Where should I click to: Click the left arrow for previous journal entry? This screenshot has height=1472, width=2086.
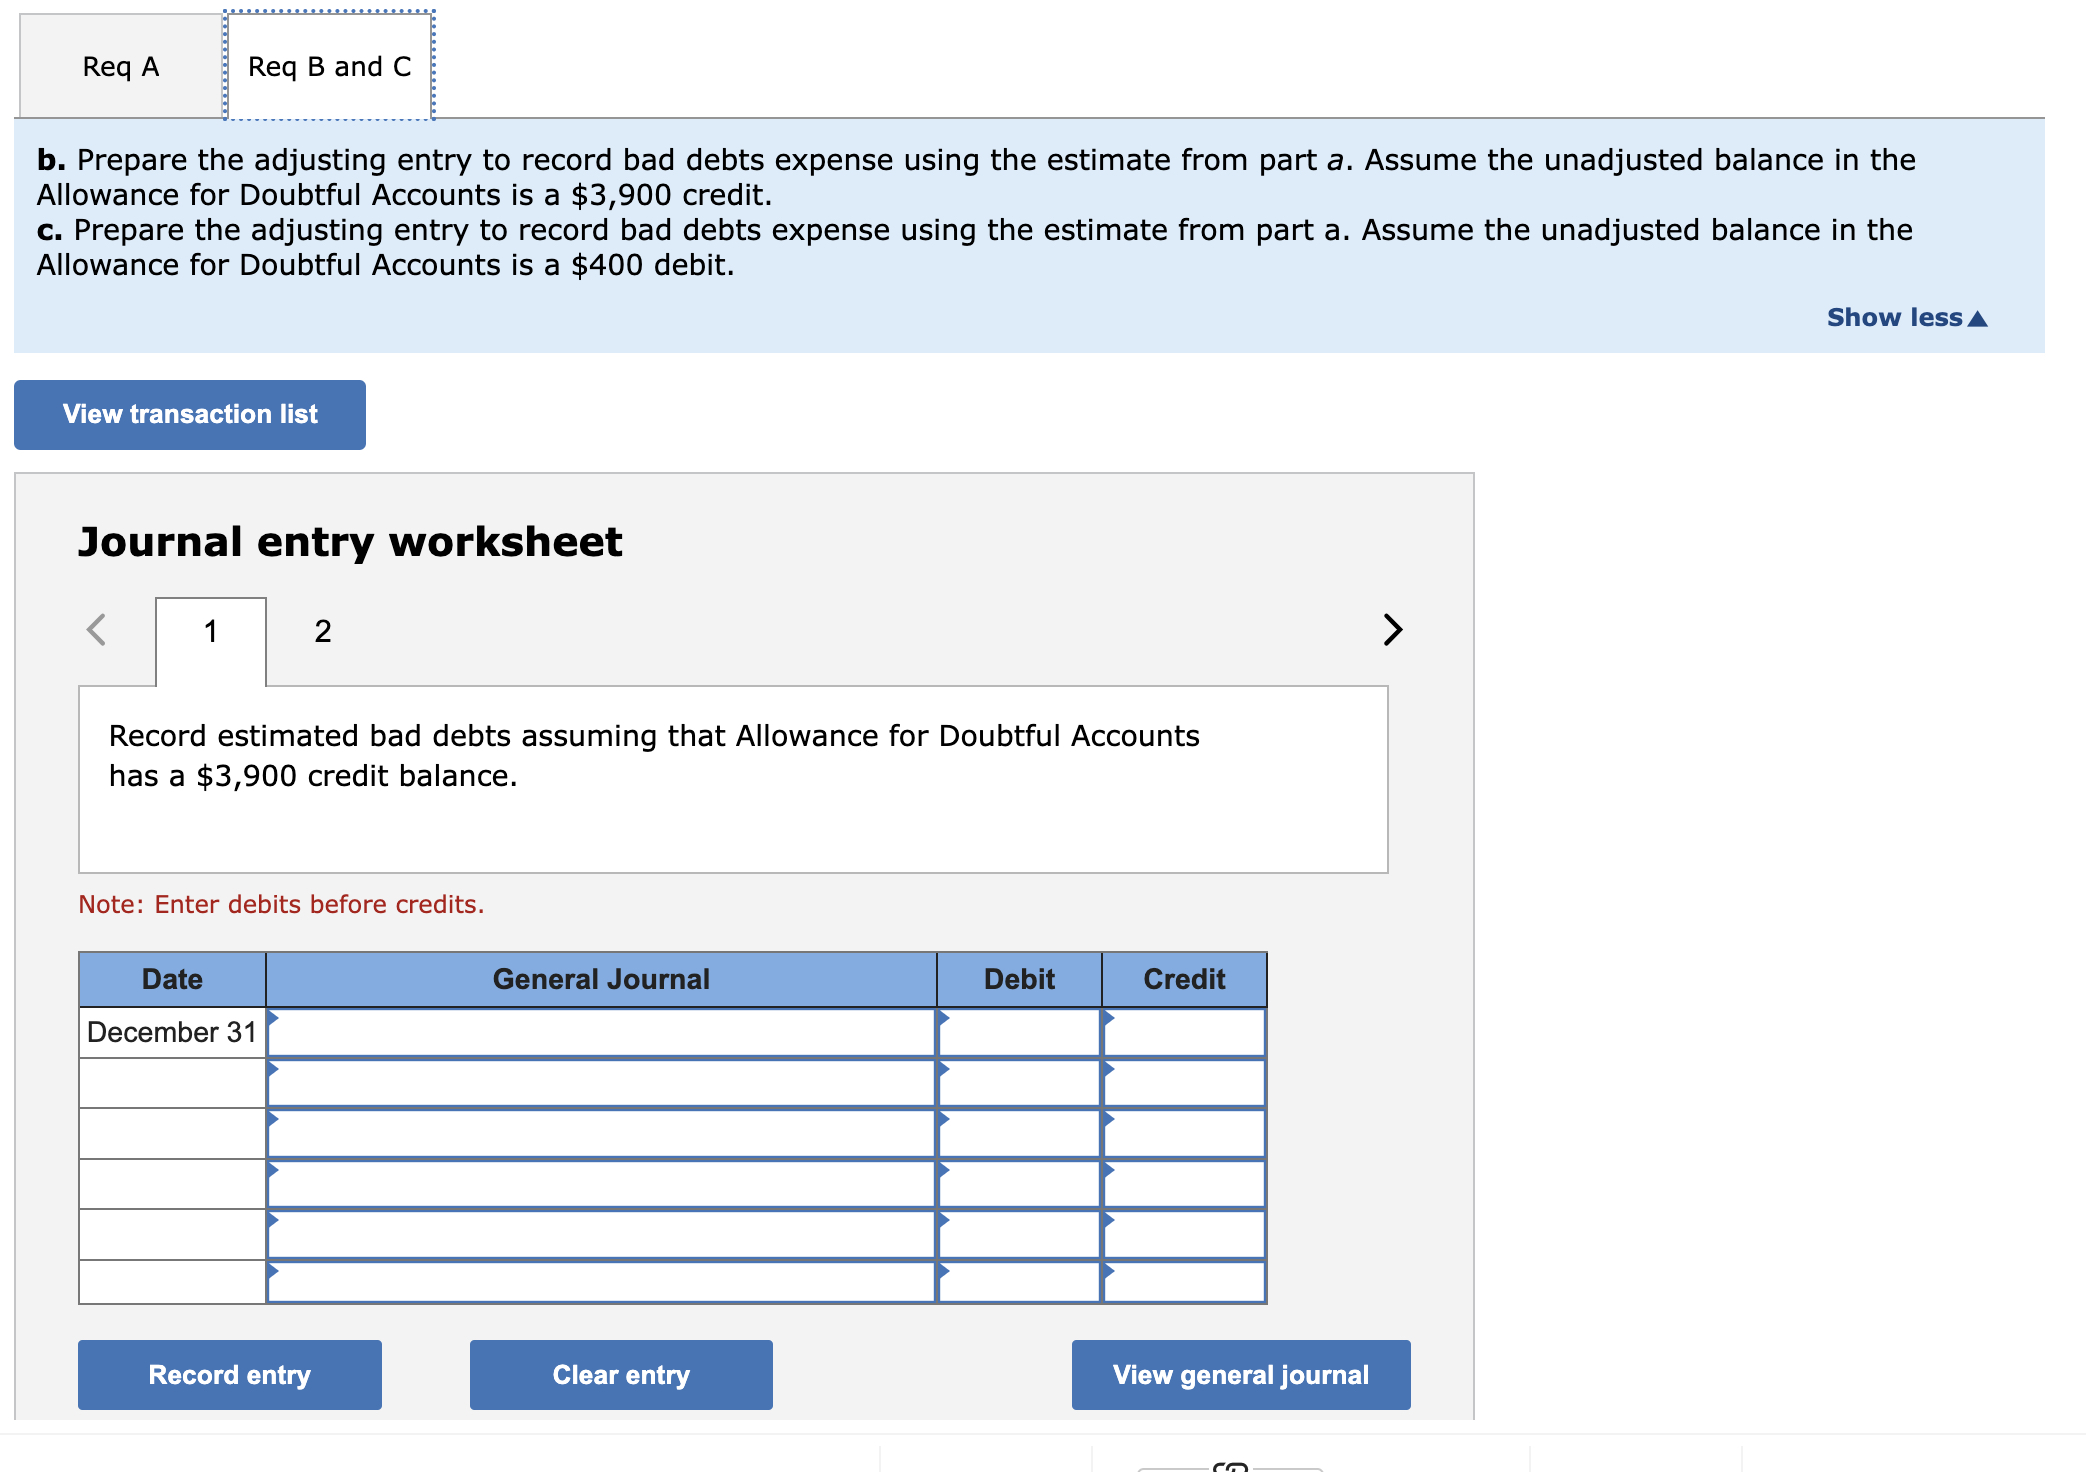click(x=96, y=630)
